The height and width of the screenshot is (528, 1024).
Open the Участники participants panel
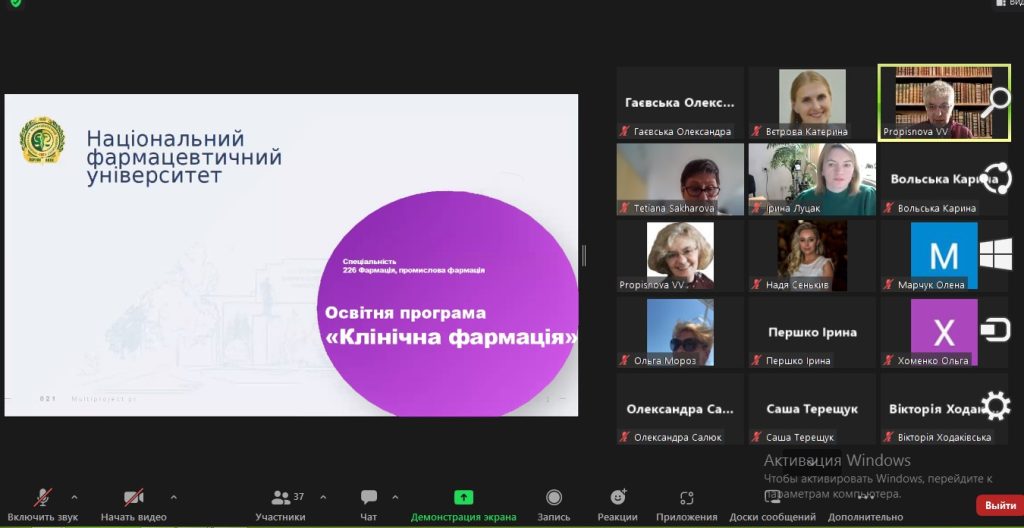pos(281,505)
